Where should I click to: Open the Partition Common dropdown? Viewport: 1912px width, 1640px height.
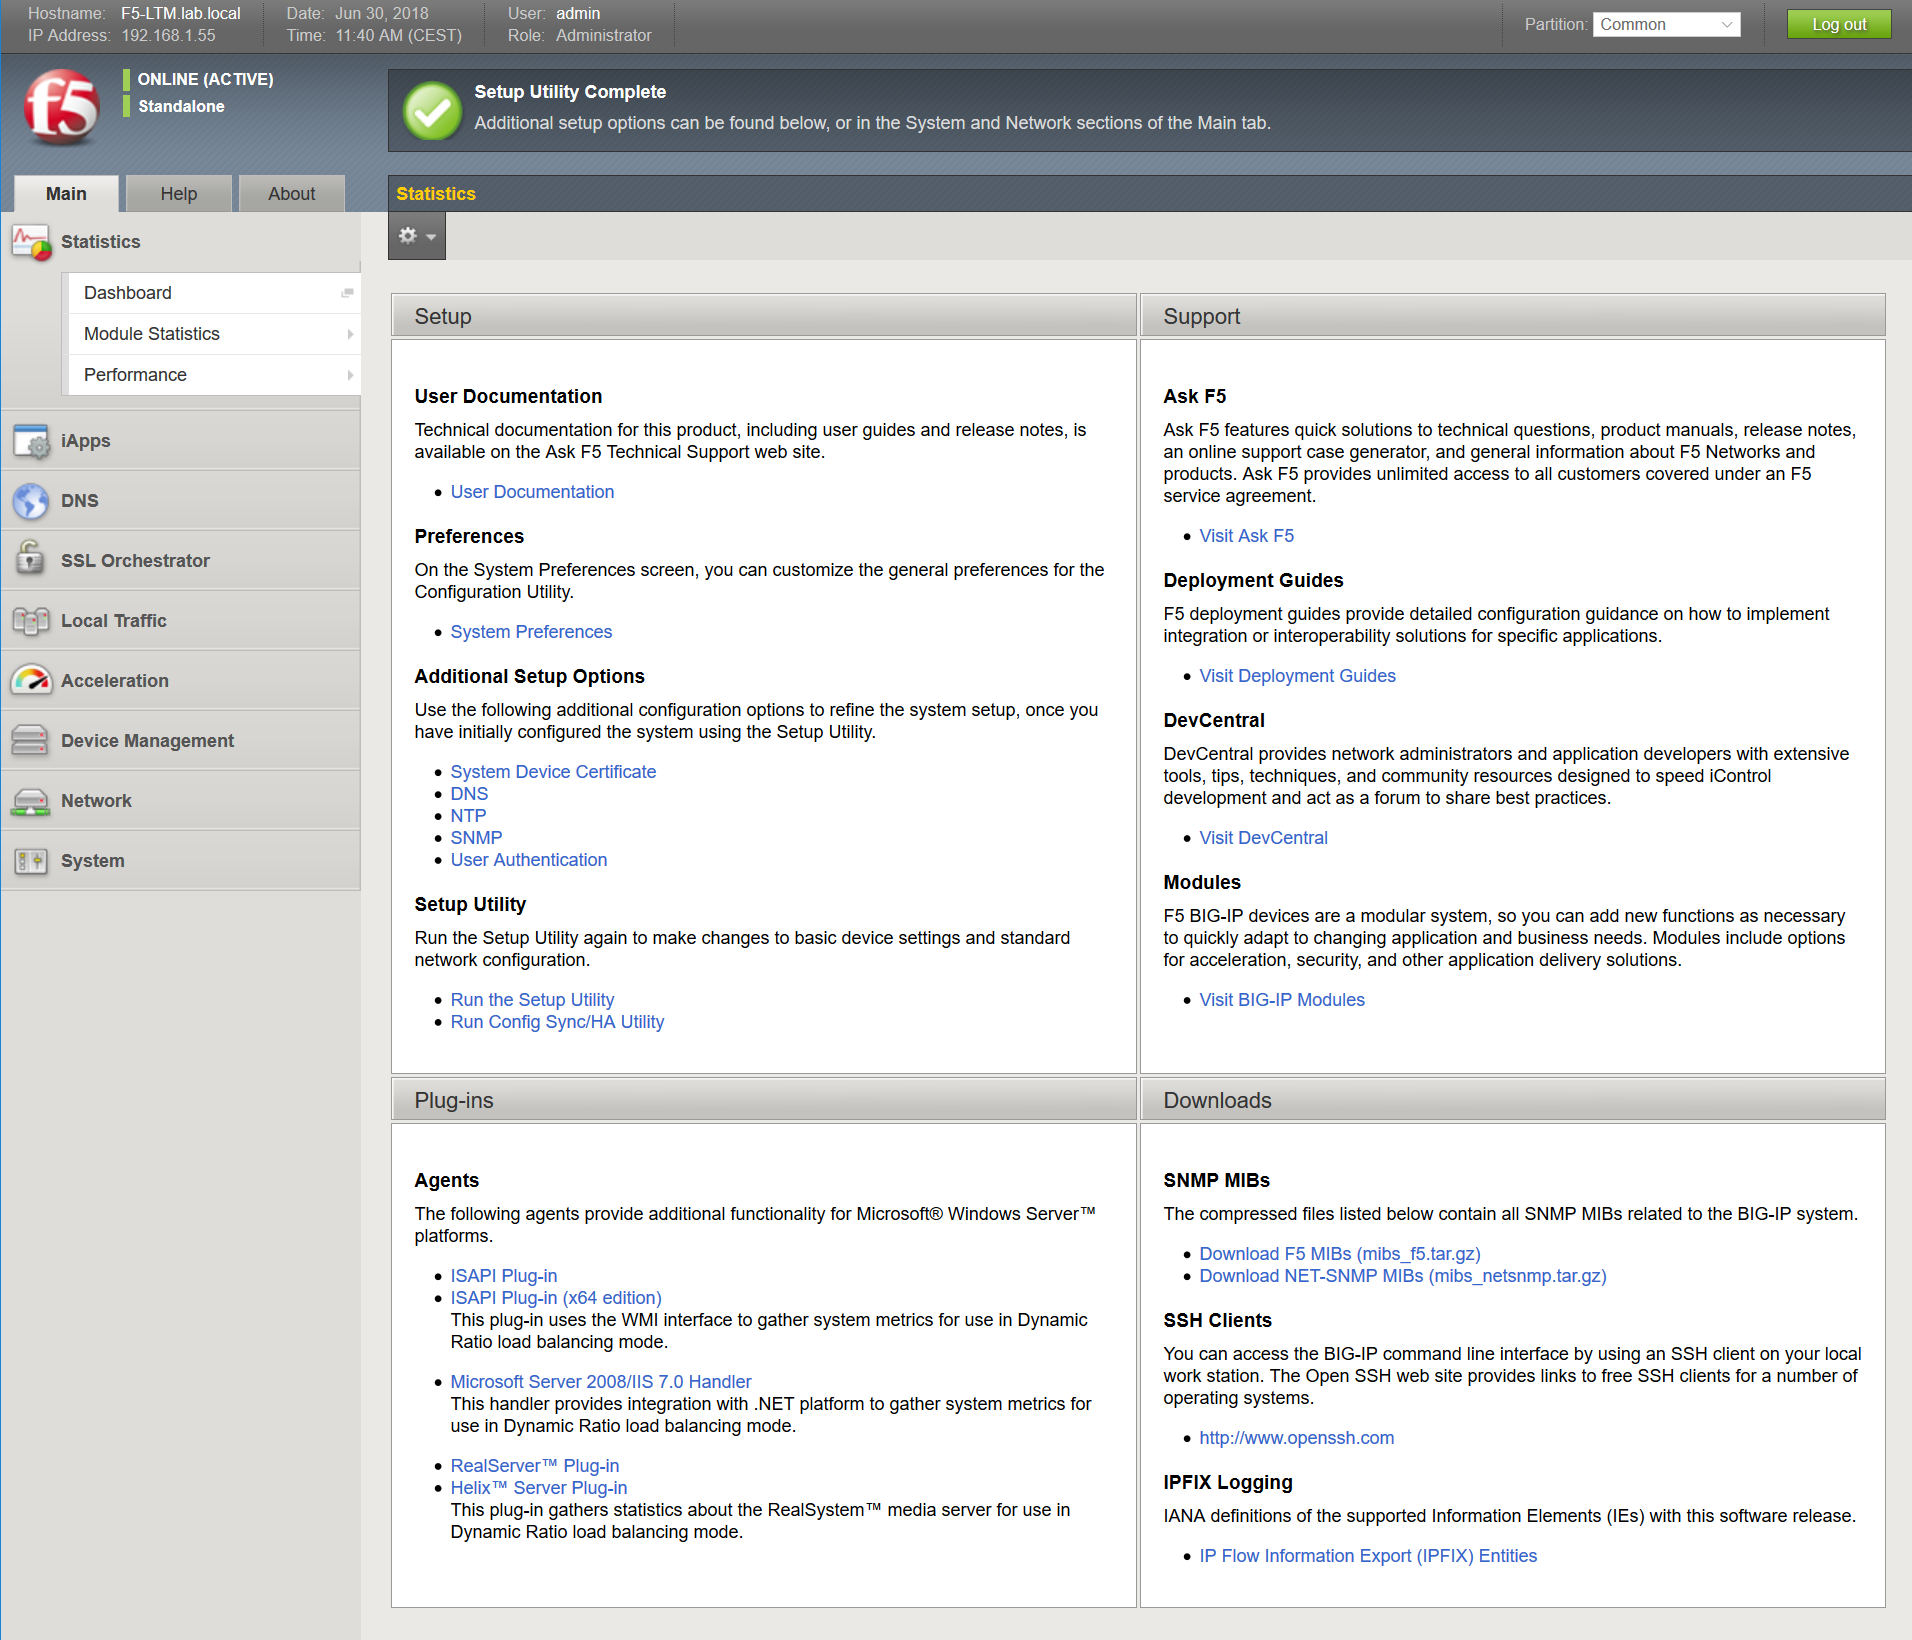1666,25
